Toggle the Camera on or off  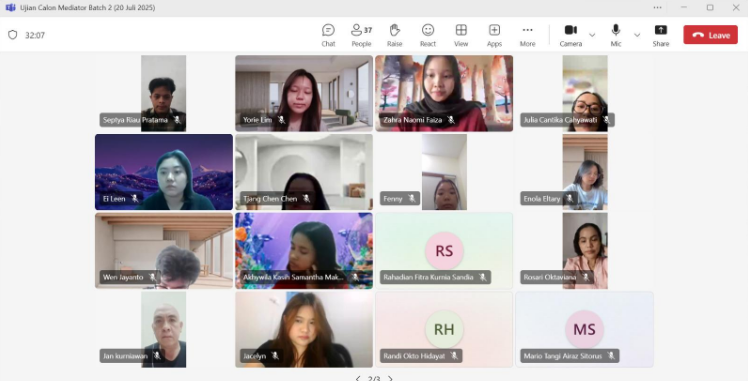pos(571,35)
